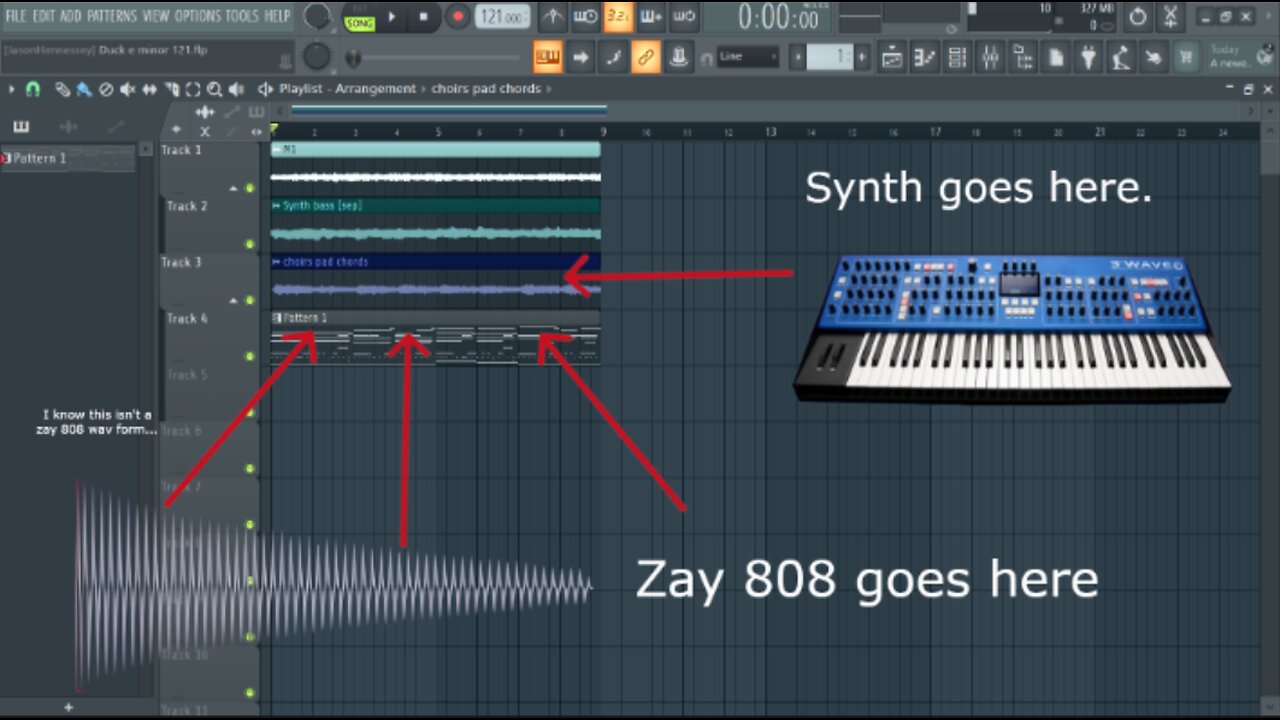Toggle the blend/overdub recording icon
This screenshot has height=720, width=1280.
point(651,17)
